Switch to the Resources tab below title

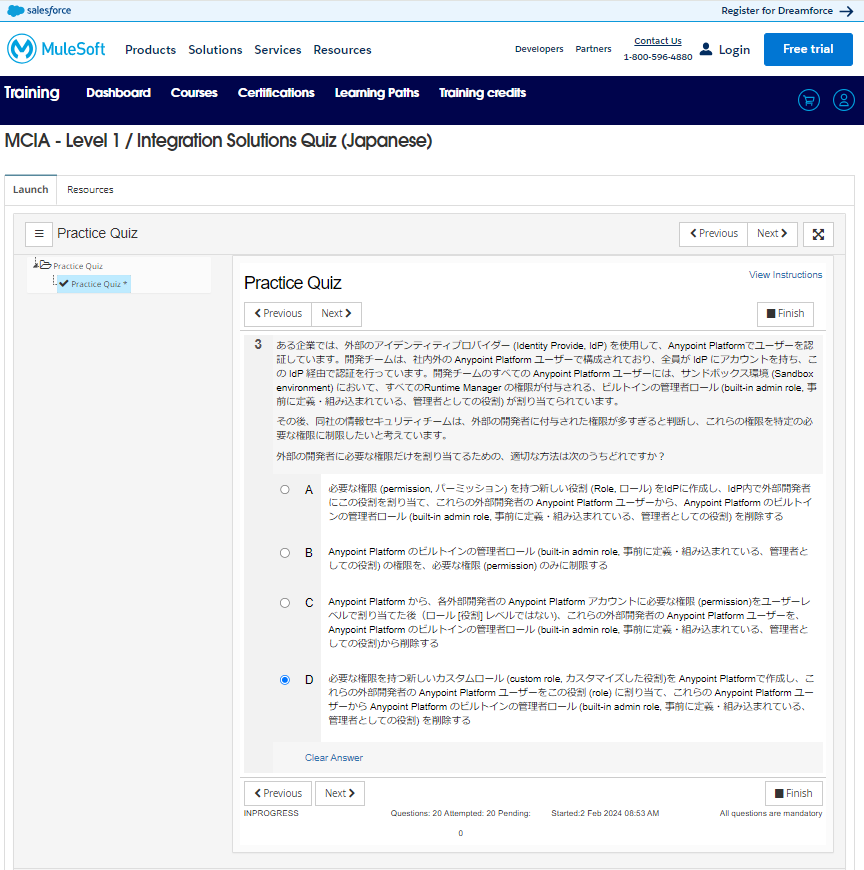[x=90, y=189]
